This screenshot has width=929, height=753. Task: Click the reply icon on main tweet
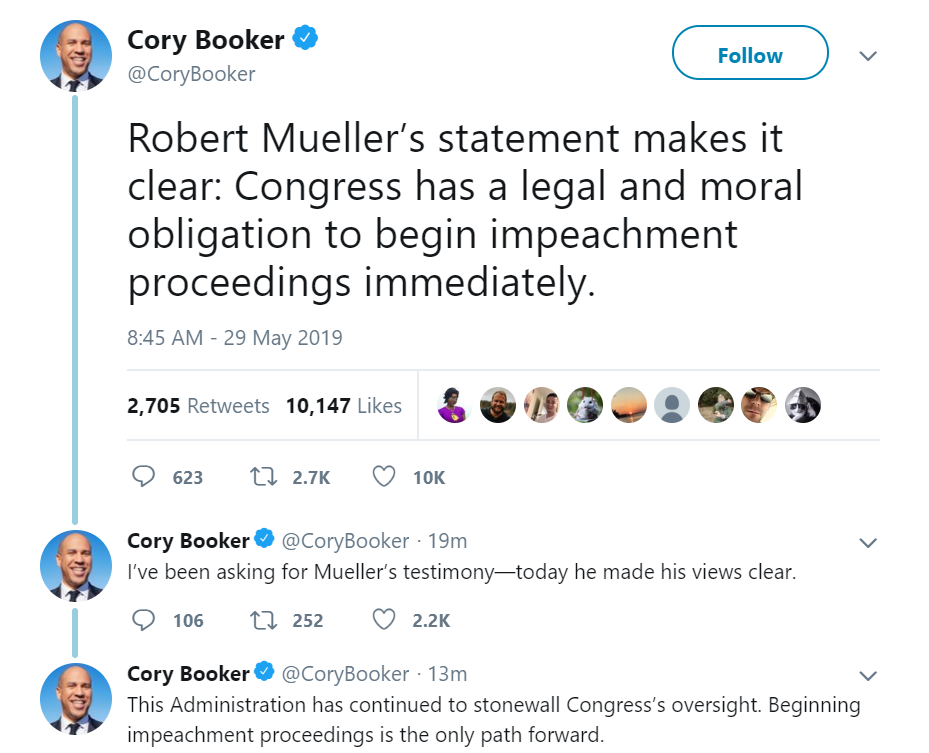(144, 477)
